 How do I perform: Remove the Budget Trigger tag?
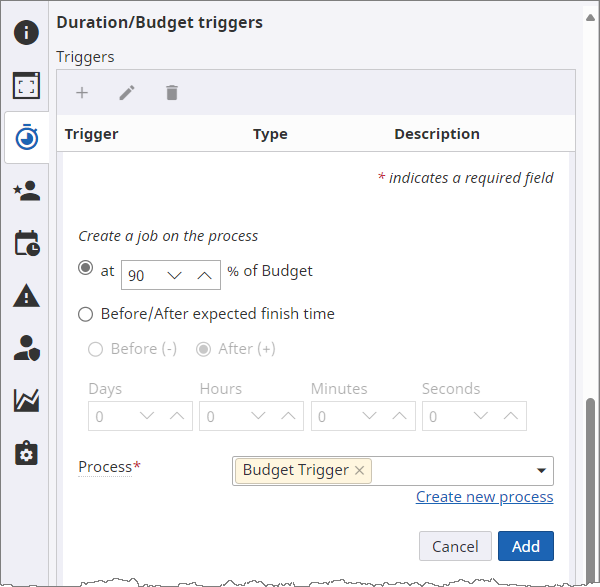(x=360, y=470)
